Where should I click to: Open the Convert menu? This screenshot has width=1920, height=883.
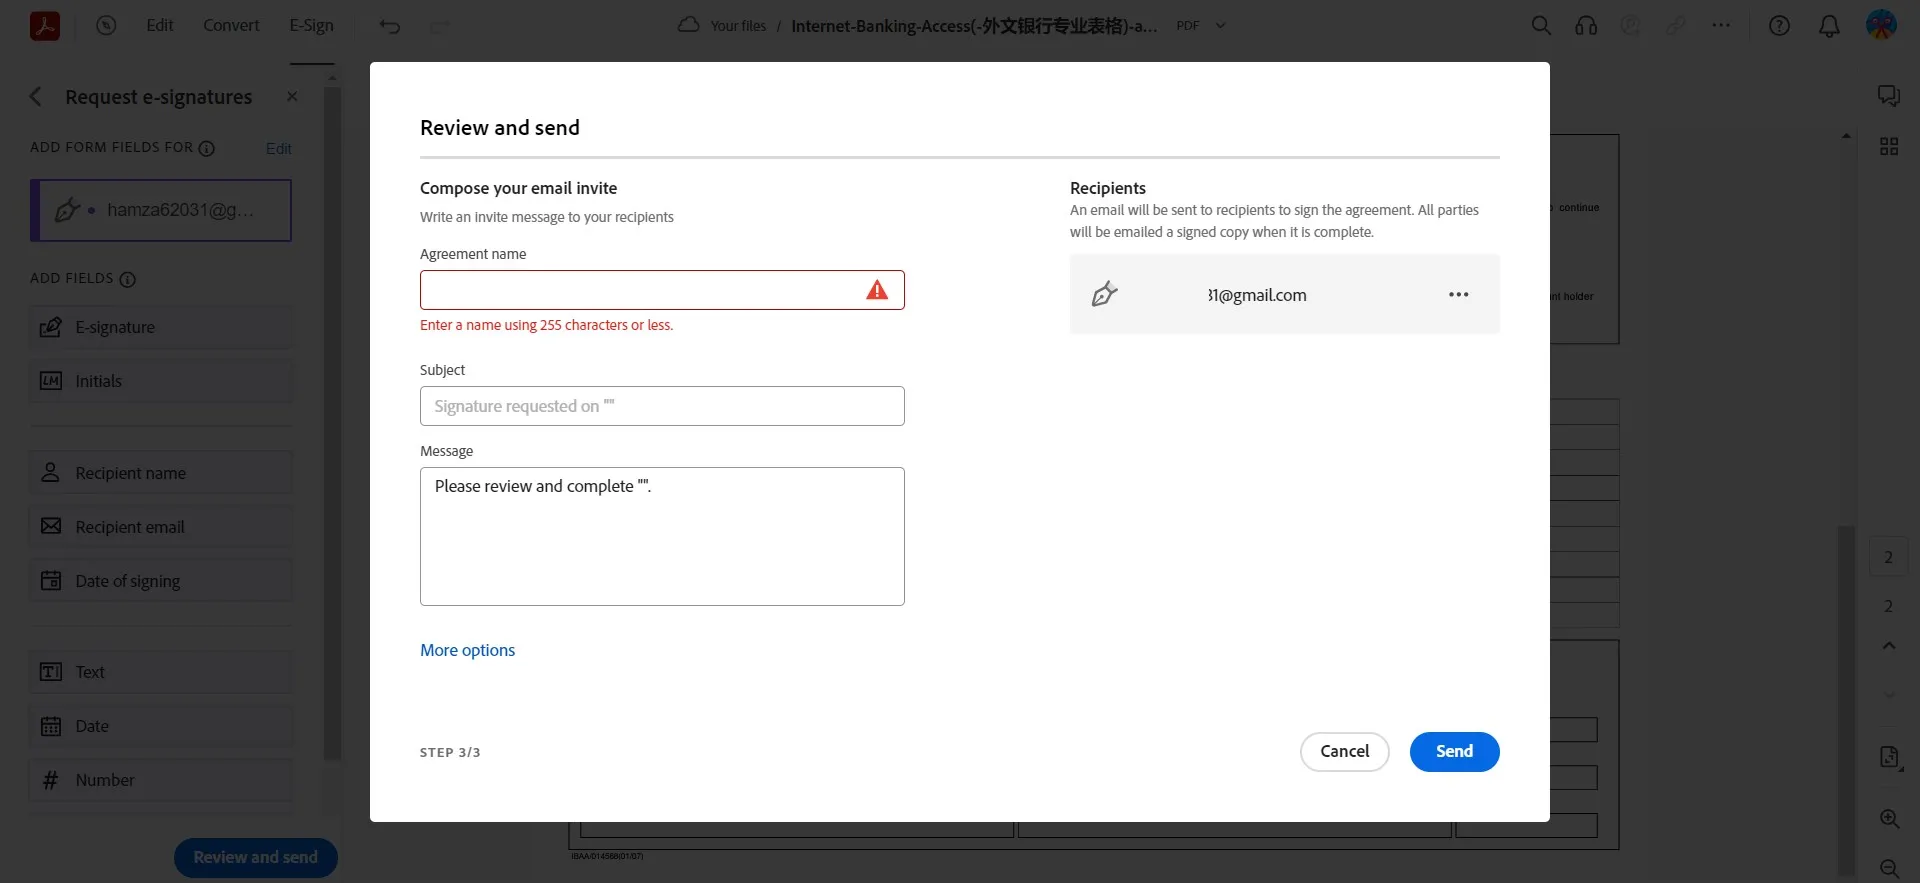tap(231, 26)
